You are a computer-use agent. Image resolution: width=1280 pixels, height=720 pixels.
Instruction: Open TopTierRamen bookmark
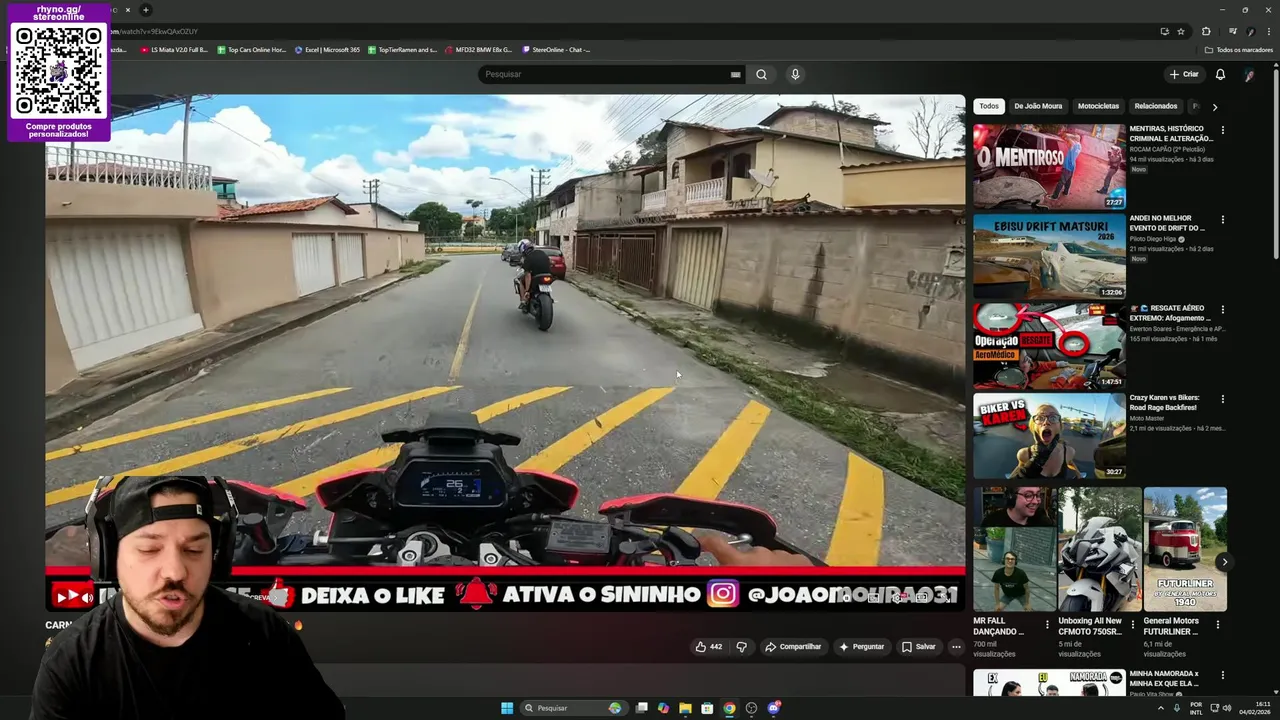402,50
